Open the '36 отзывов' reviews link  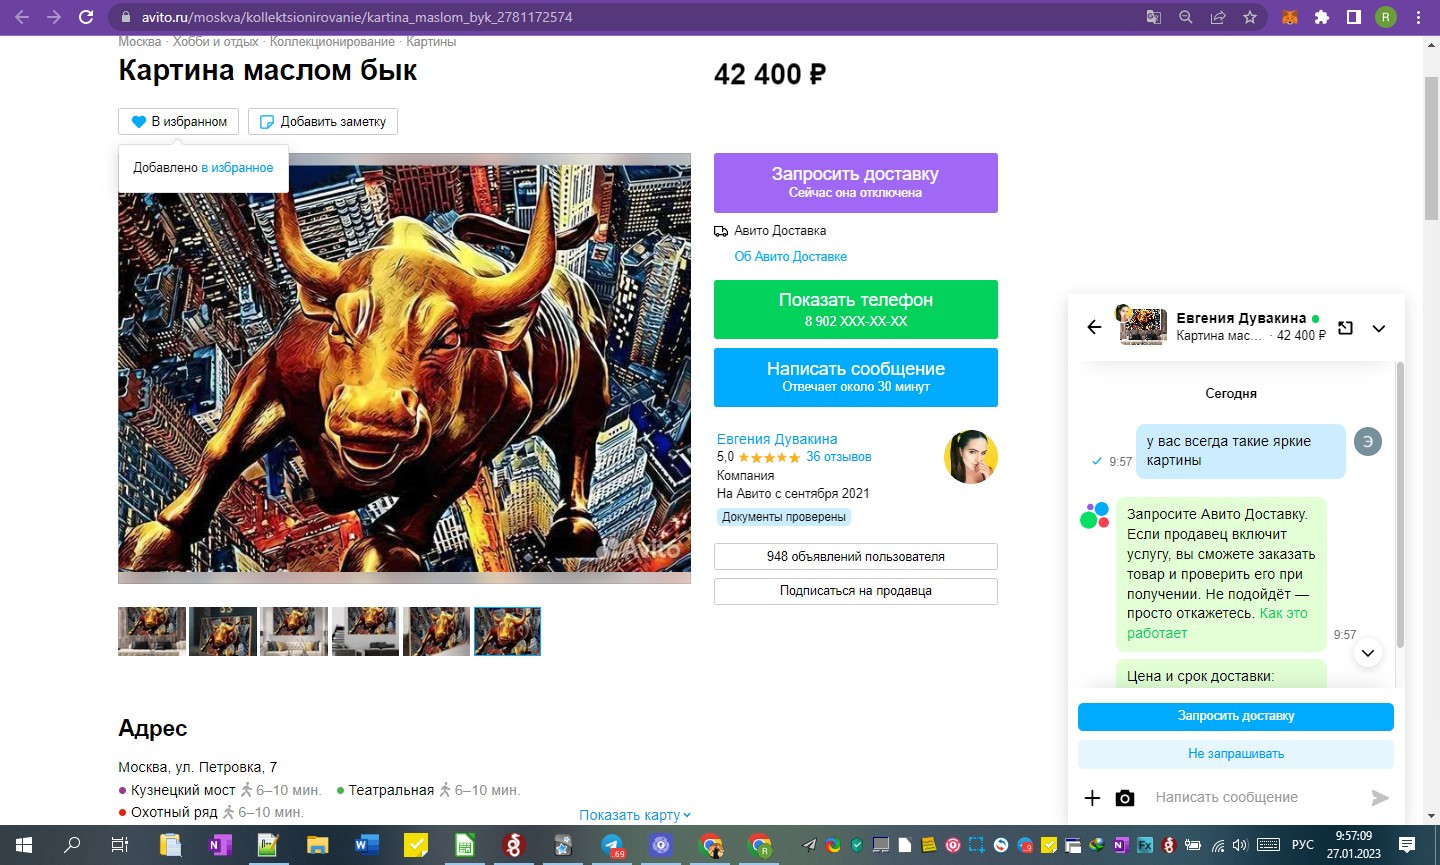point(838,457)
